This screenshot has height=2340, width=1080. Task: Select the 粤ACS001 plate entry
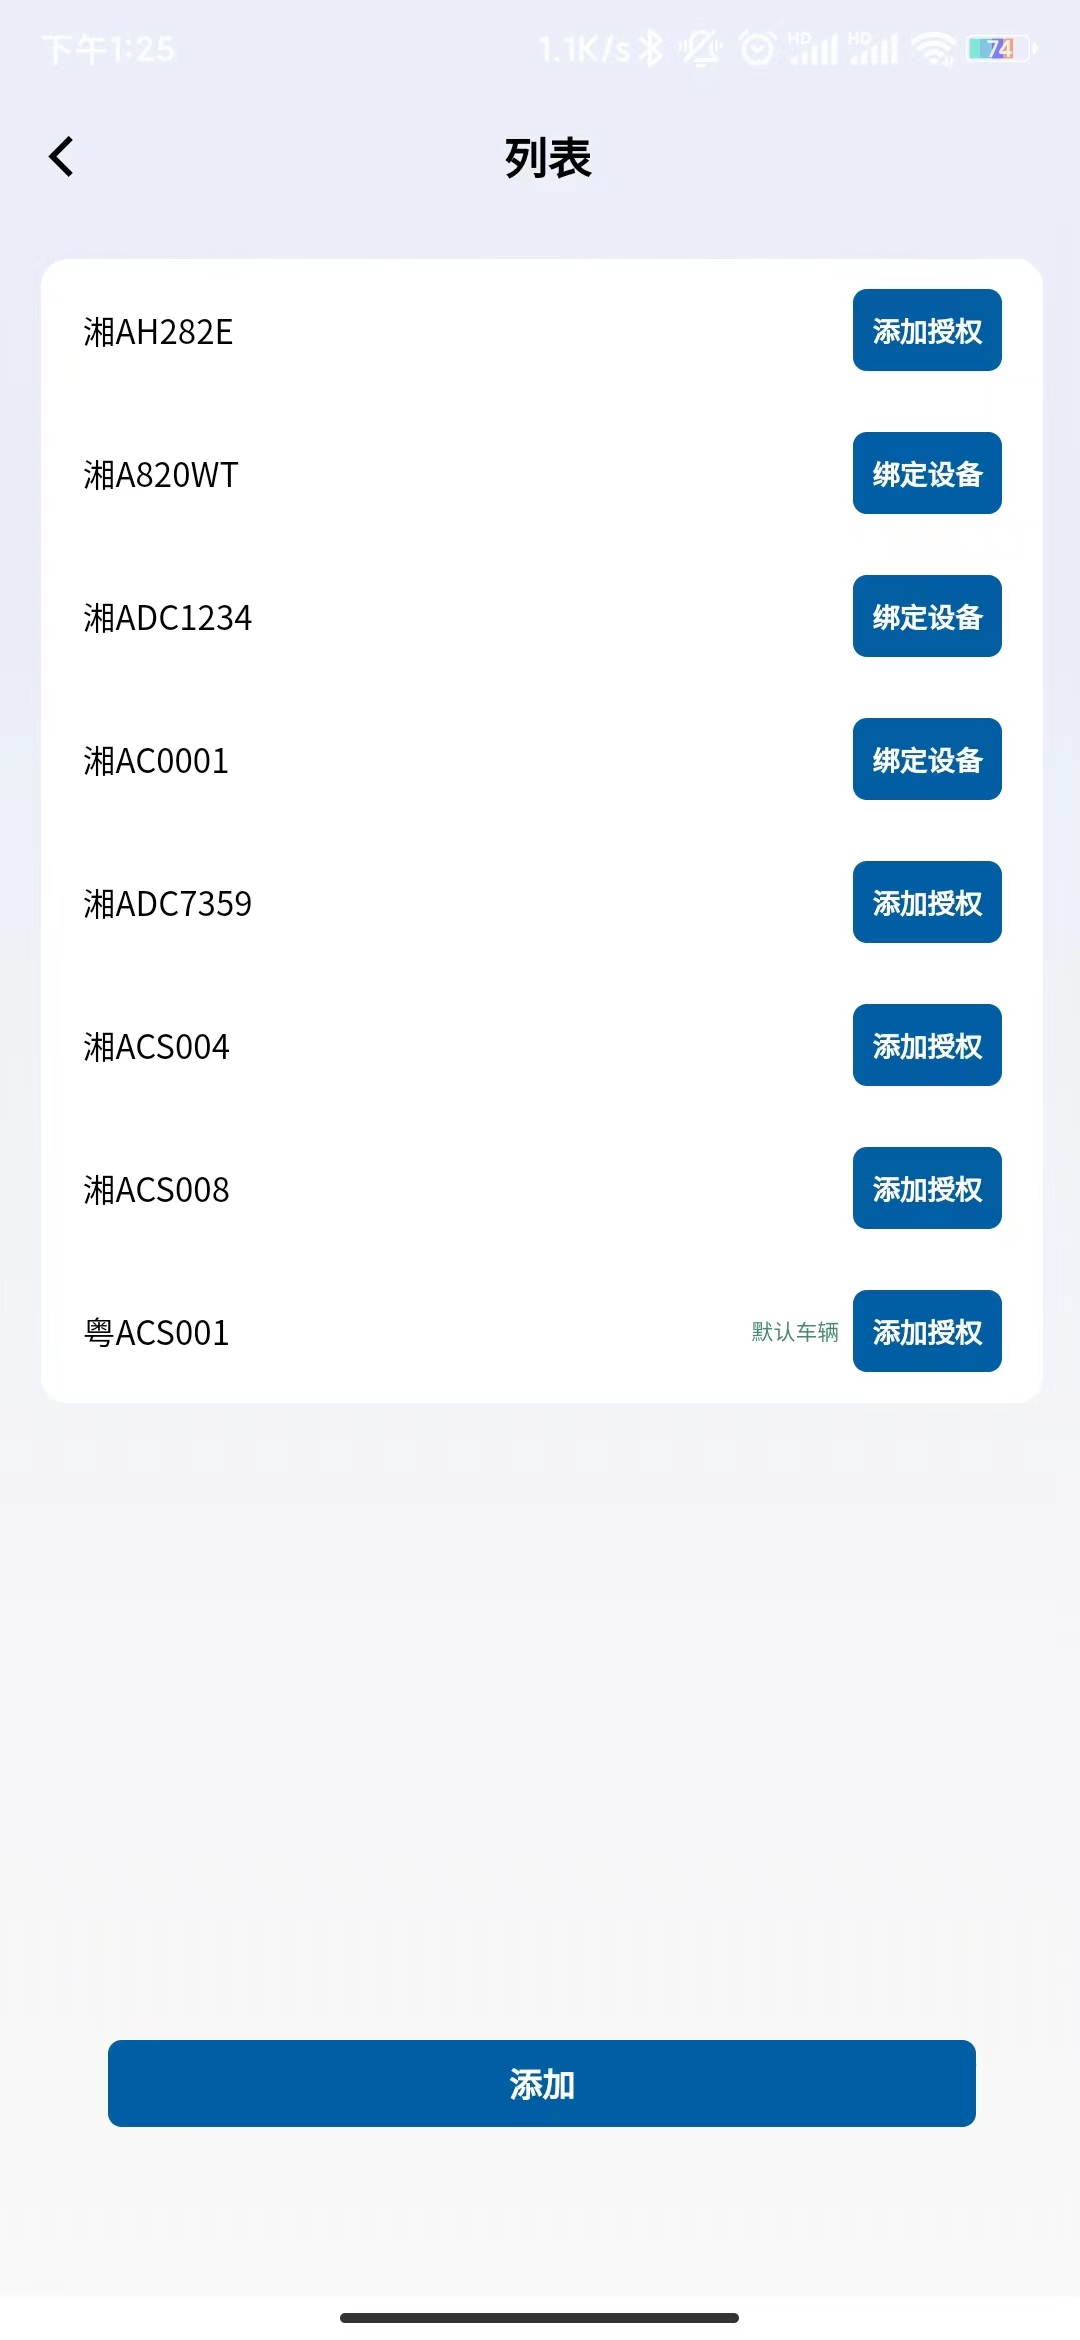click(x=157, y=1333)
